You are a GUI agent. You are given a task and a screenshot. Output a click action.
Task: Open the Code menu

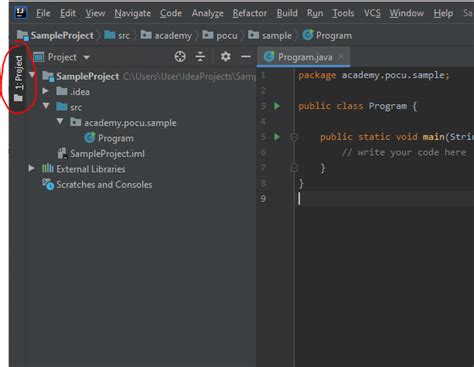[x=171, y=13]
